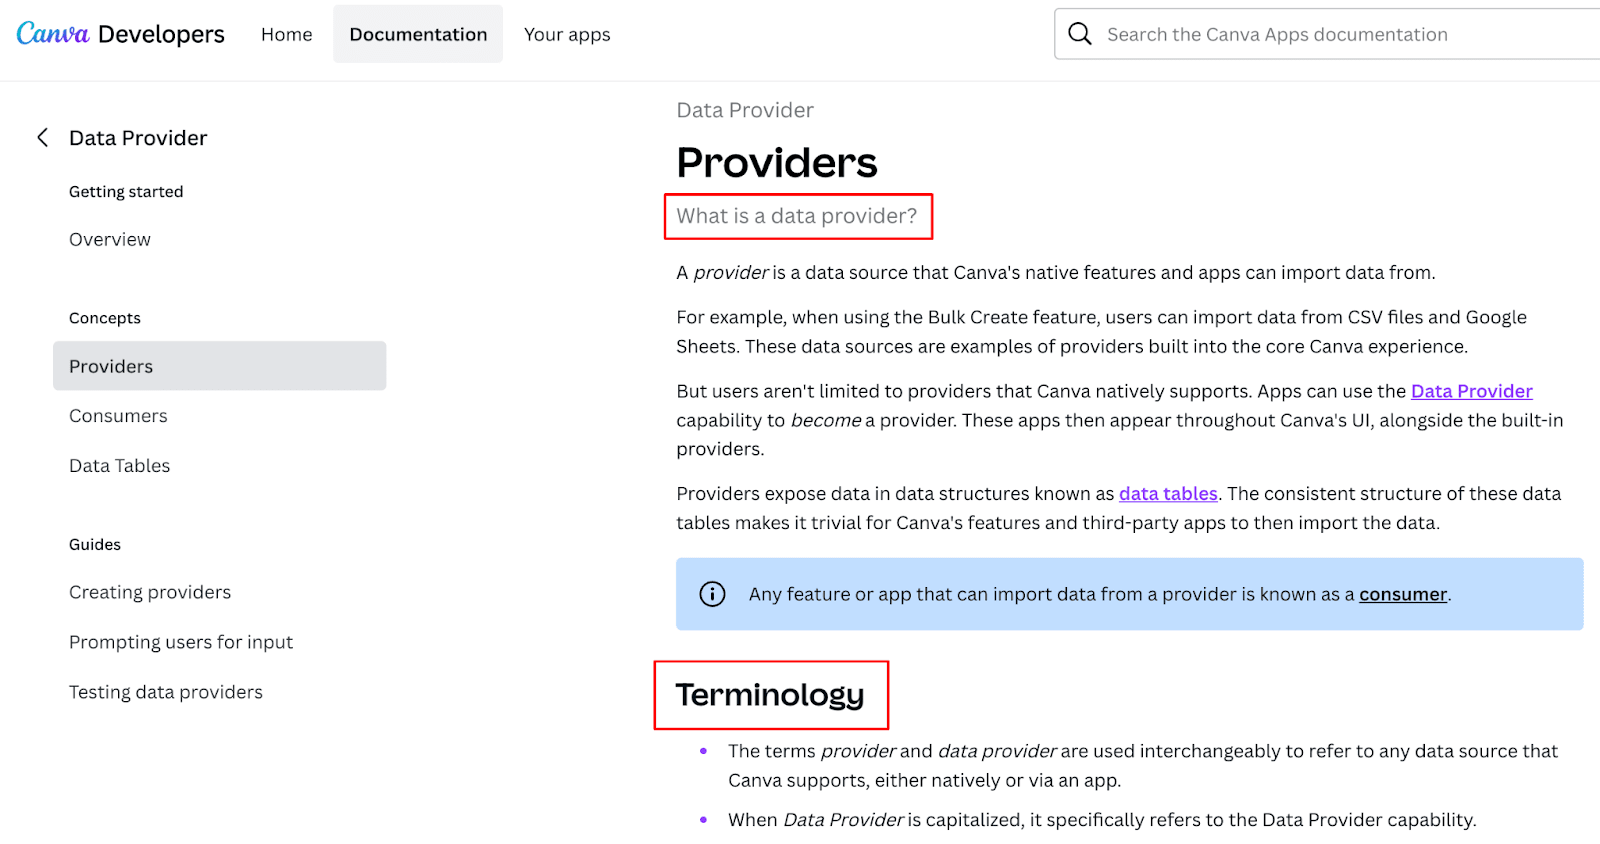Click the info icon in the consumer callout
Screen dimensions: 1600x844
(x=713, y=593)
